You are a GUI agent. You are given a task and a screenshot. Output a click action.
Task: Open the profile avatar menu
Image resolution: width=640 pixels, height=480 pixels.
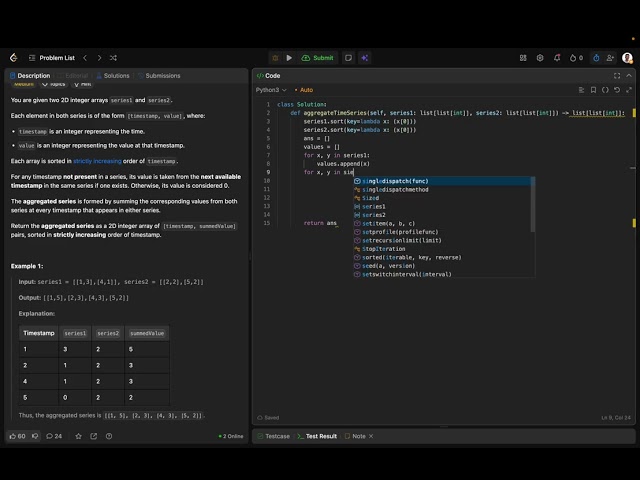[627, 58]
